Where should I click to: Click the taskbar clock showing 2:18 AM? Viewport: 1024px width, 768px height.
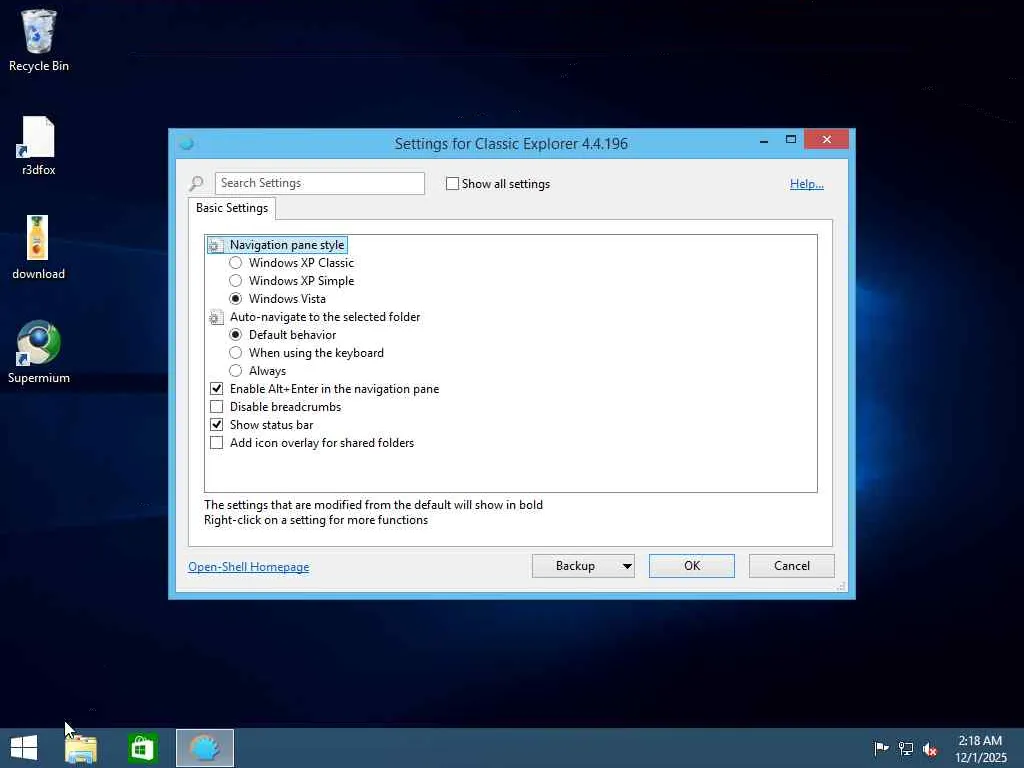[980, 748]
